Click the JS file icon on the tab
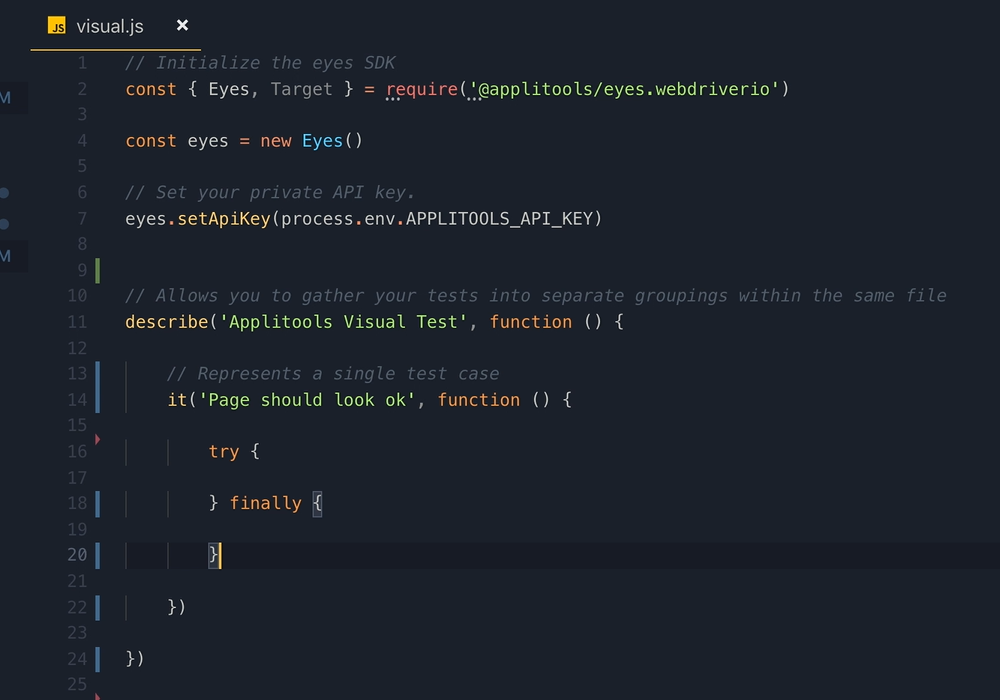The width and height of the screenshot is (1000, 700). coord(57,26)
